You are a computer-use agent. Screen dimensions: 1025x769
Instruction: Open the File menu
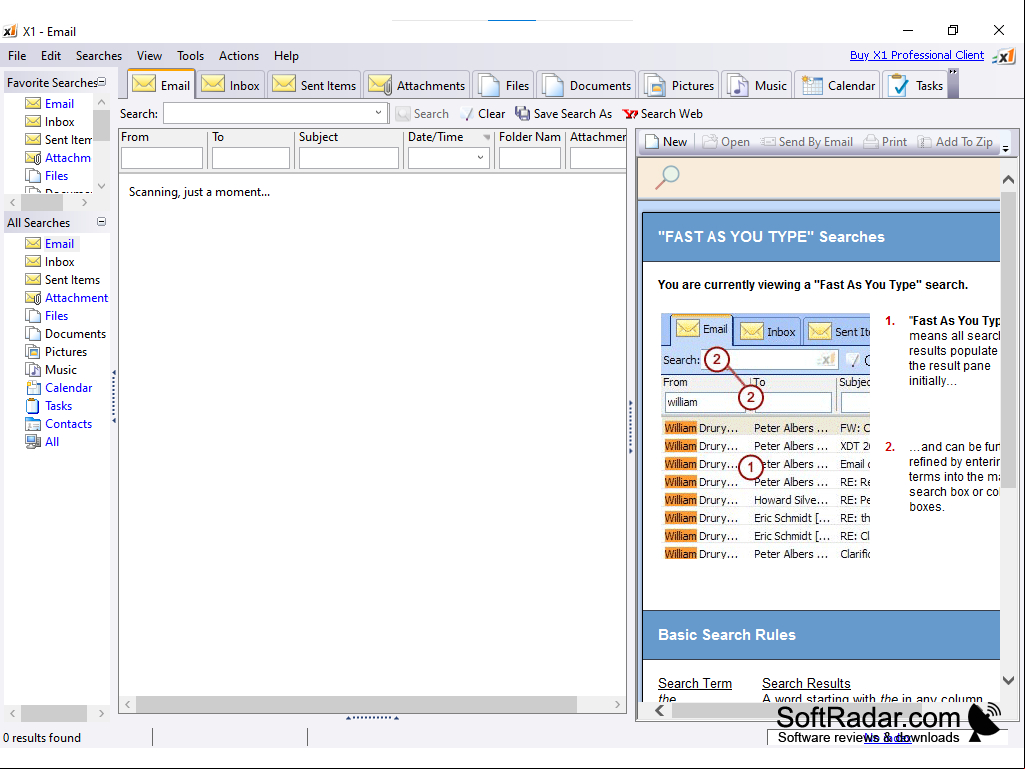coord(17,56)
